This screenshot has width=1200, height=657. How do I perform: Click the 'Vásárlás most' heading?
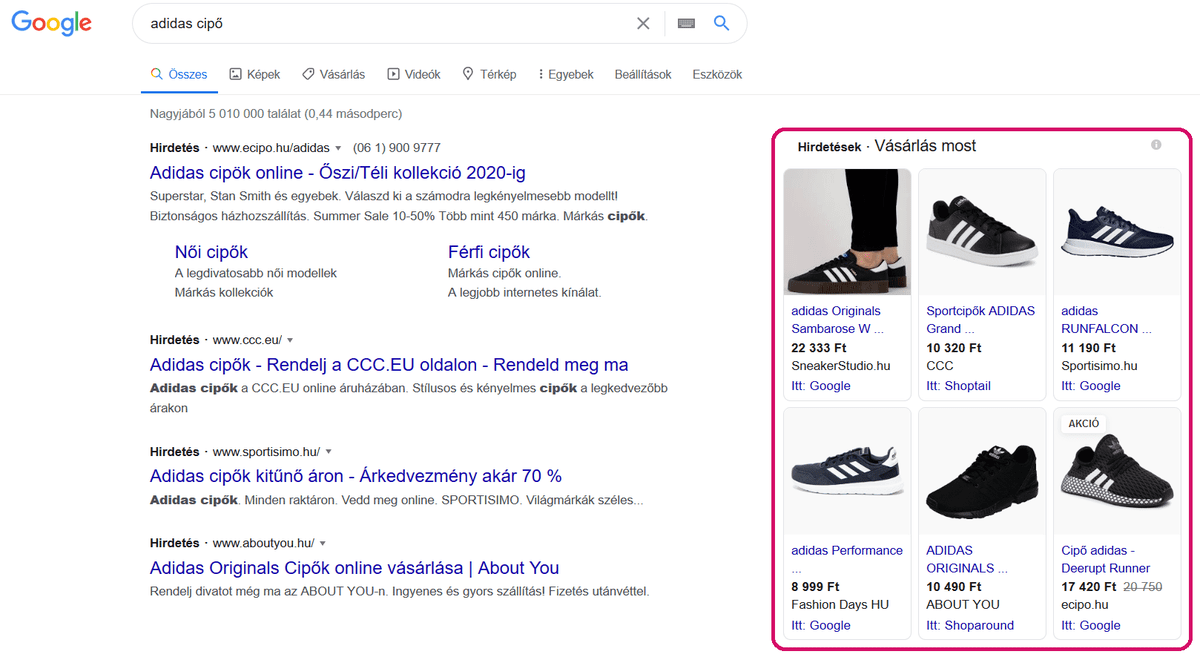(925, 146)
